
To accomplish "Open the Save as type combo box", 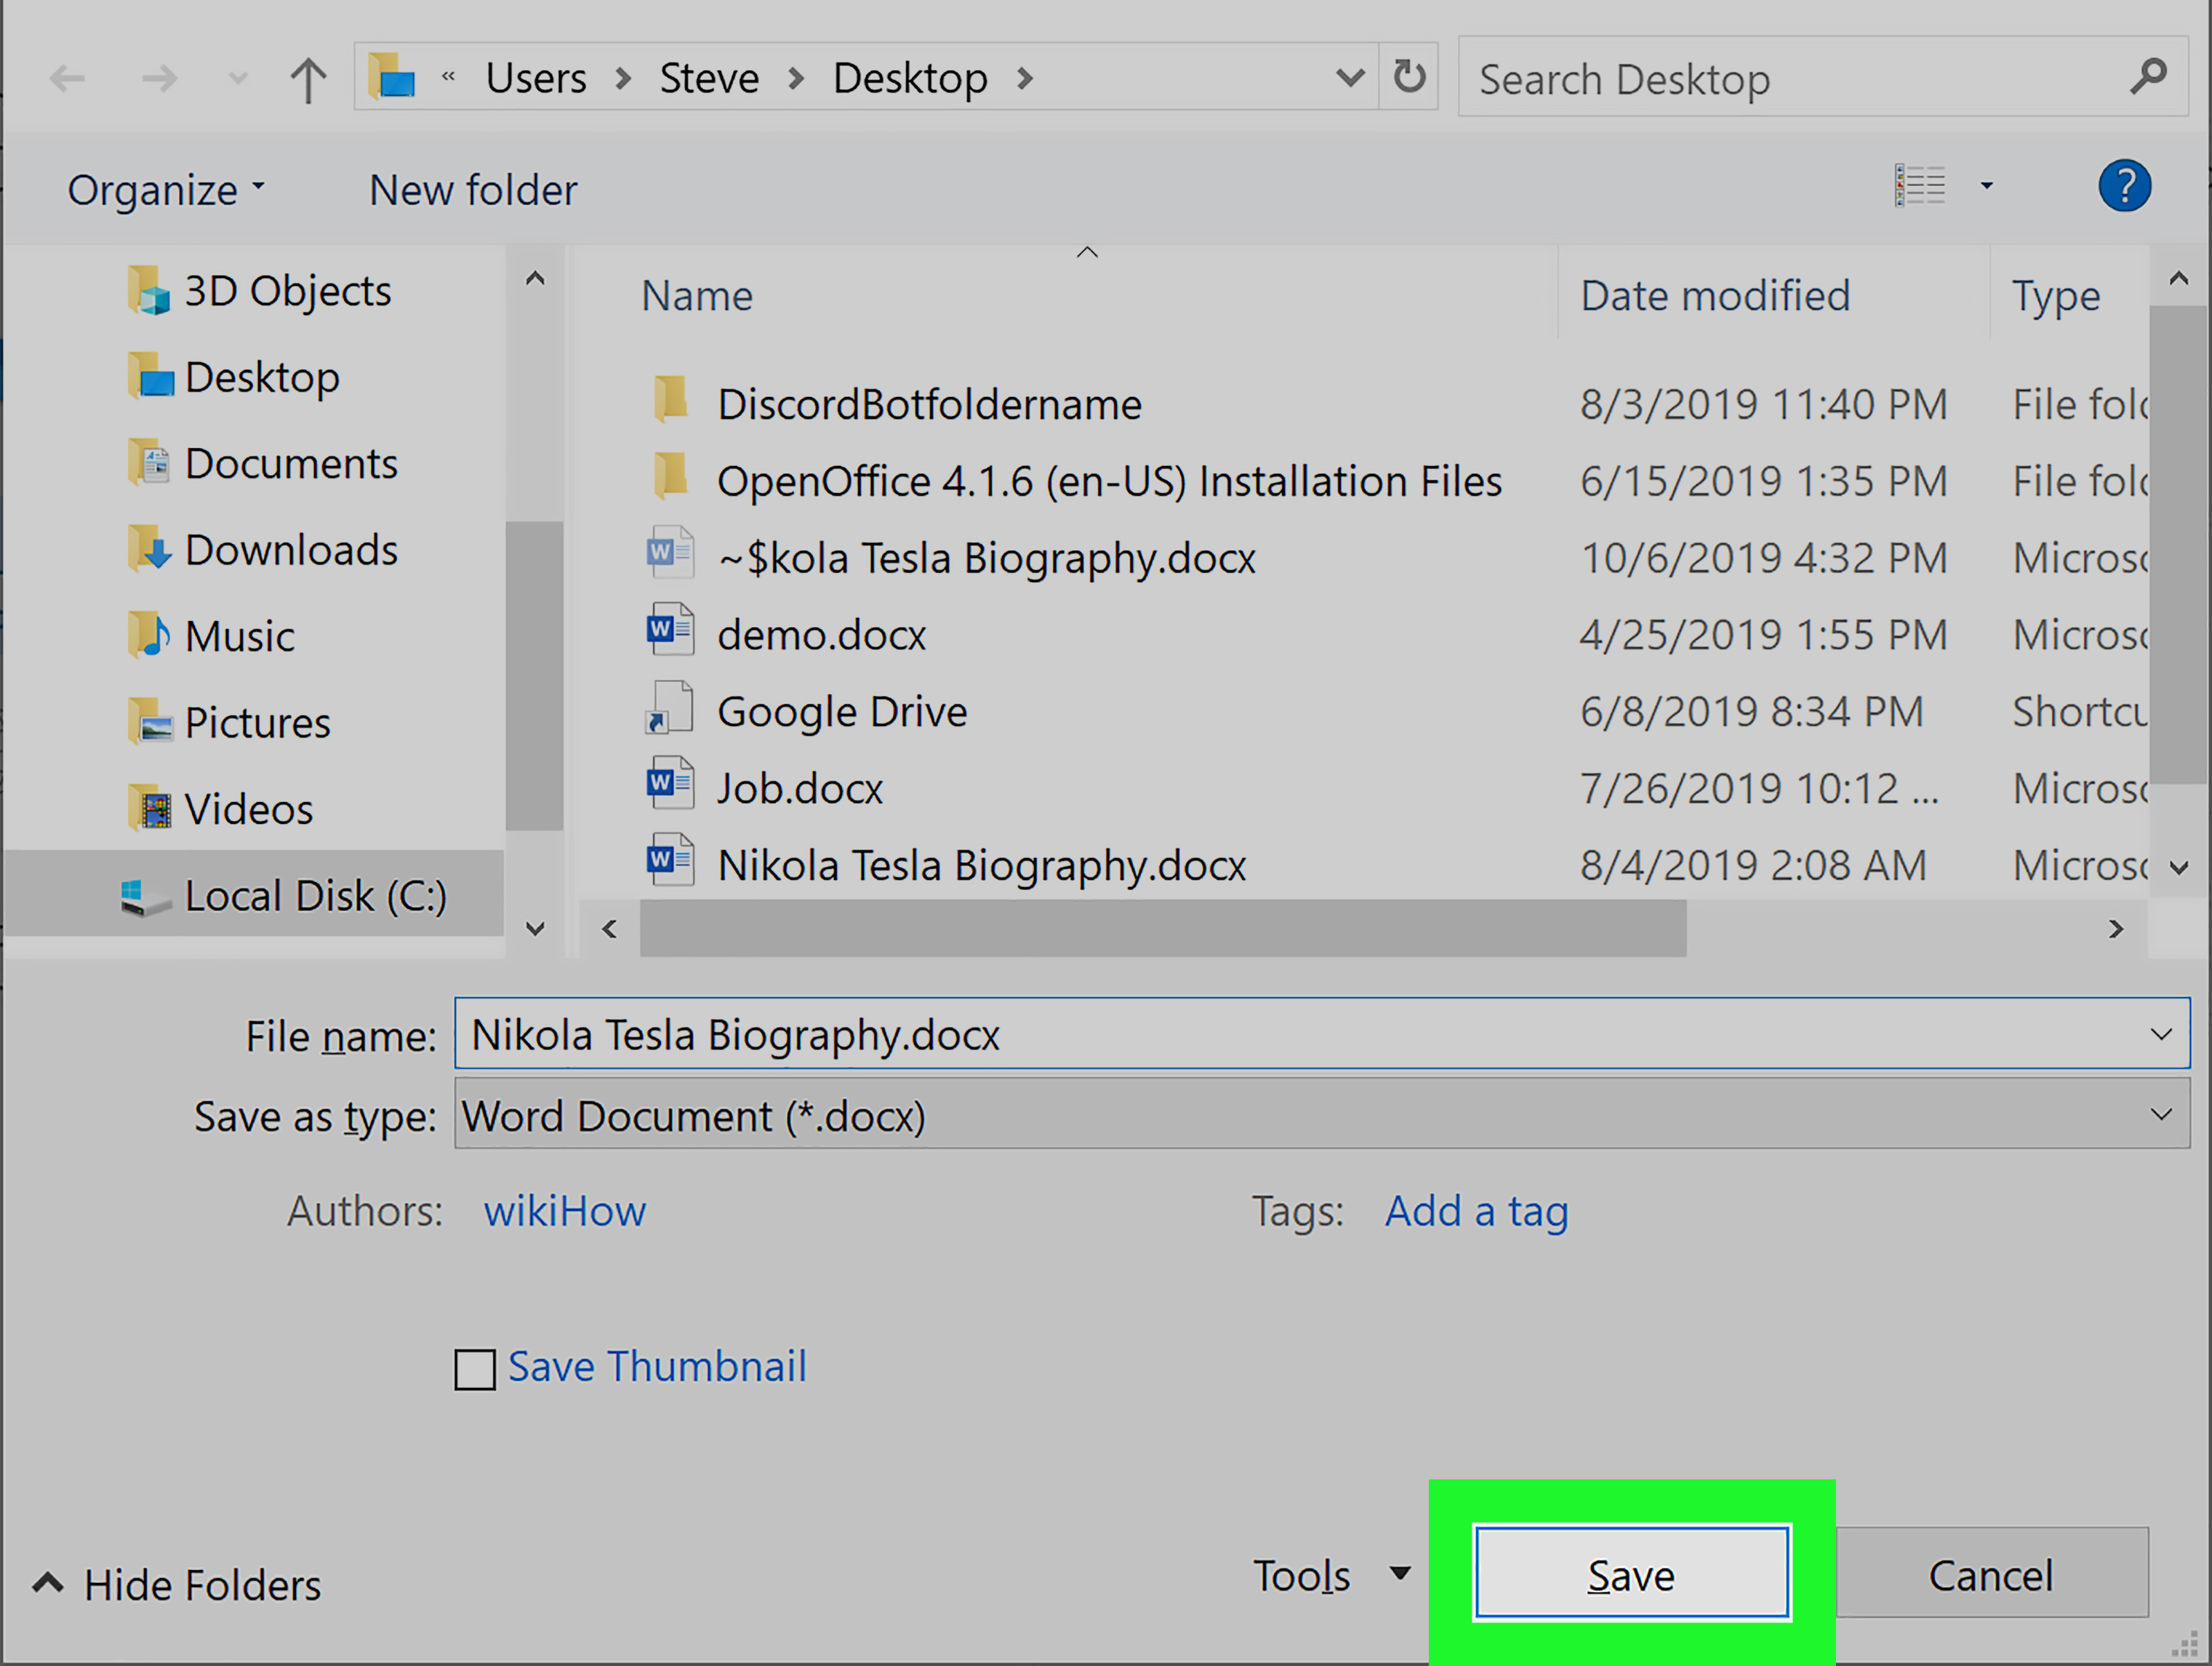I will pos(1321,1114).
